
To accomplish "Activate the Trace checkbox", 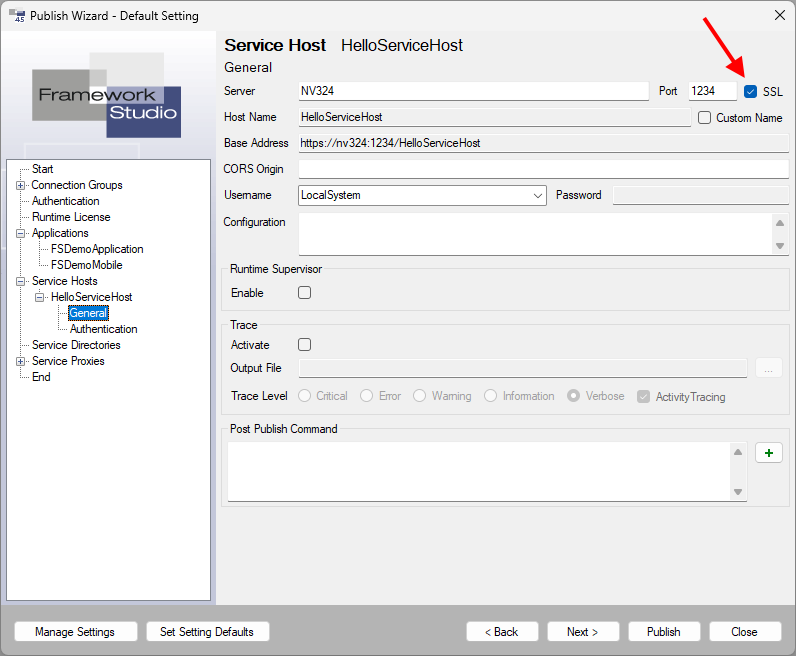I will tap(305, 345).
